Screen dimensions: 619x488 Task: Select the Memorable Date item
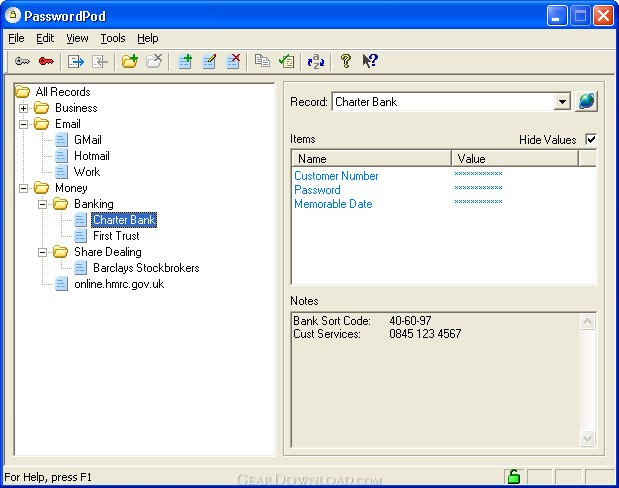click(333, 204)
